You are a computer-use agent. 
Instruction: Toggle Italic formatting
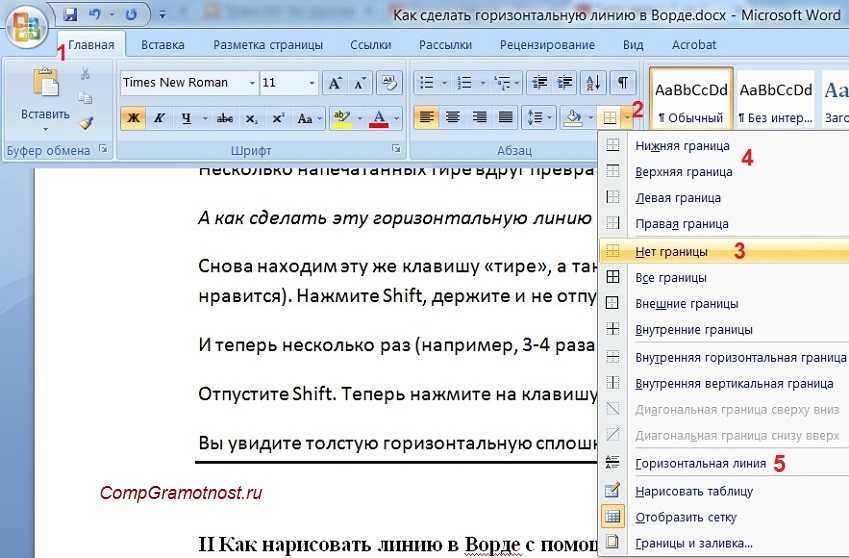tap(160, 118)
